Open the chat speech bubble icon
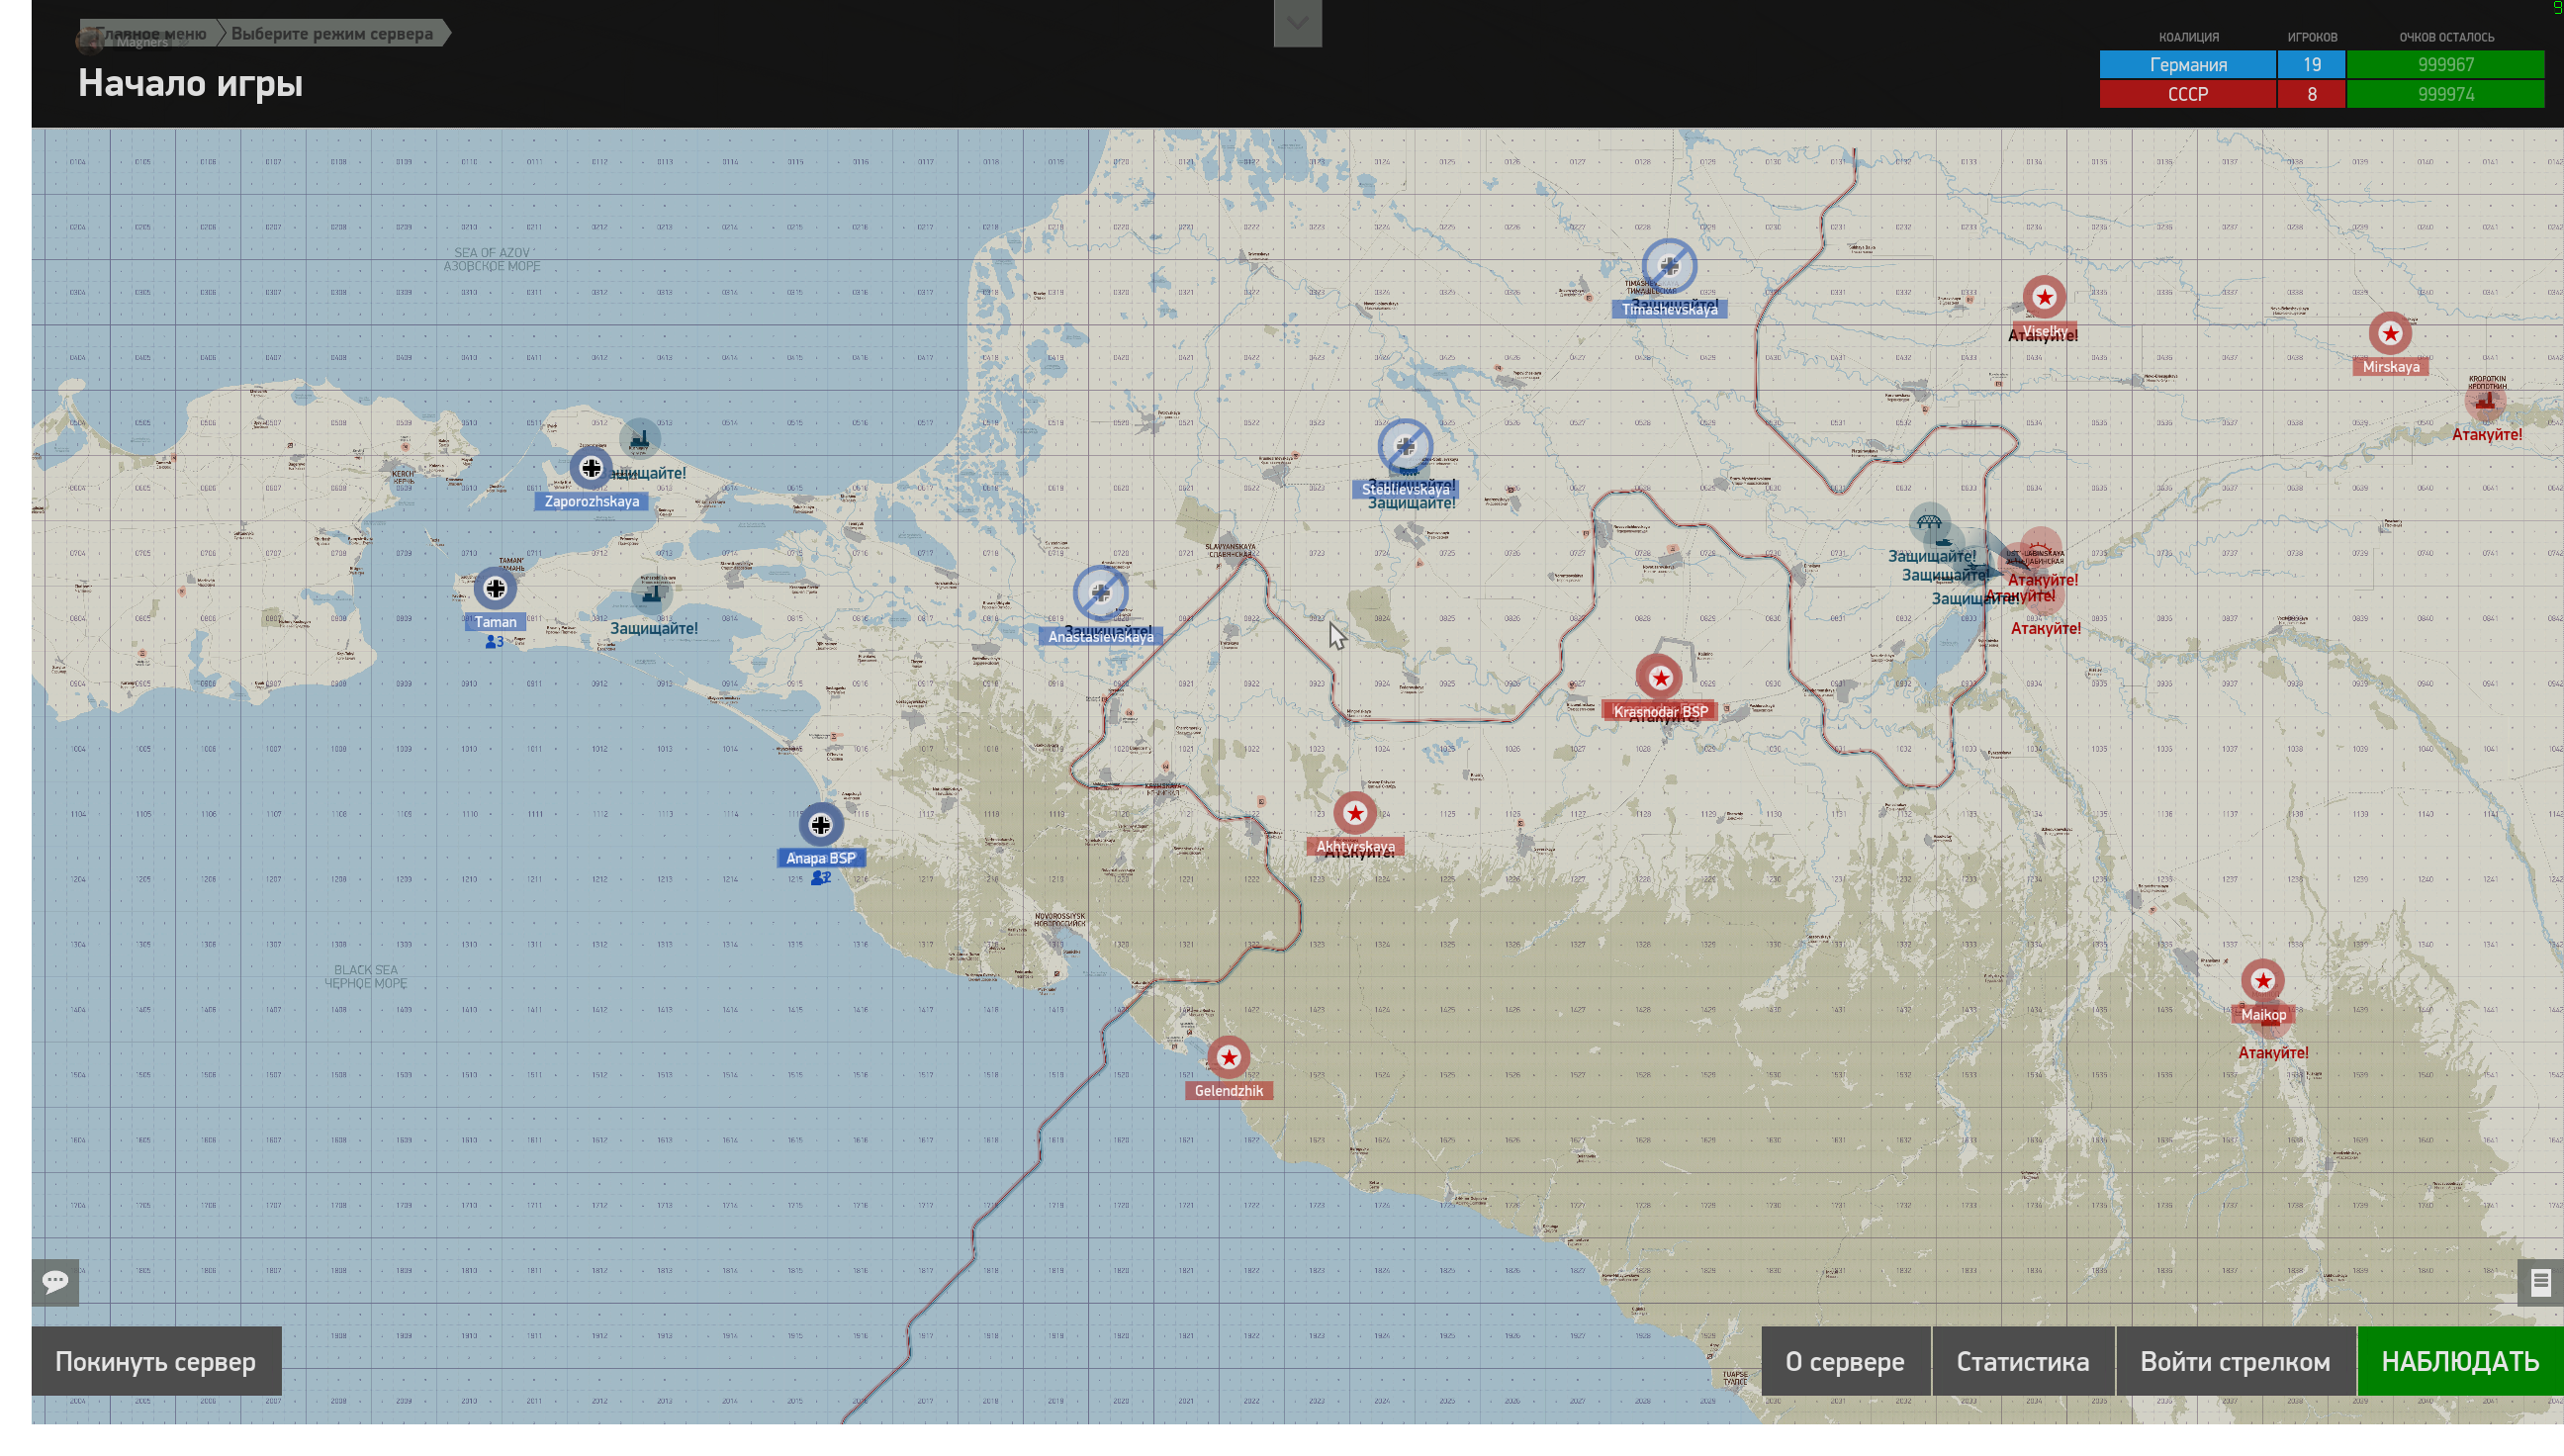The image size is (2564, 1456). click(55, 1282)
